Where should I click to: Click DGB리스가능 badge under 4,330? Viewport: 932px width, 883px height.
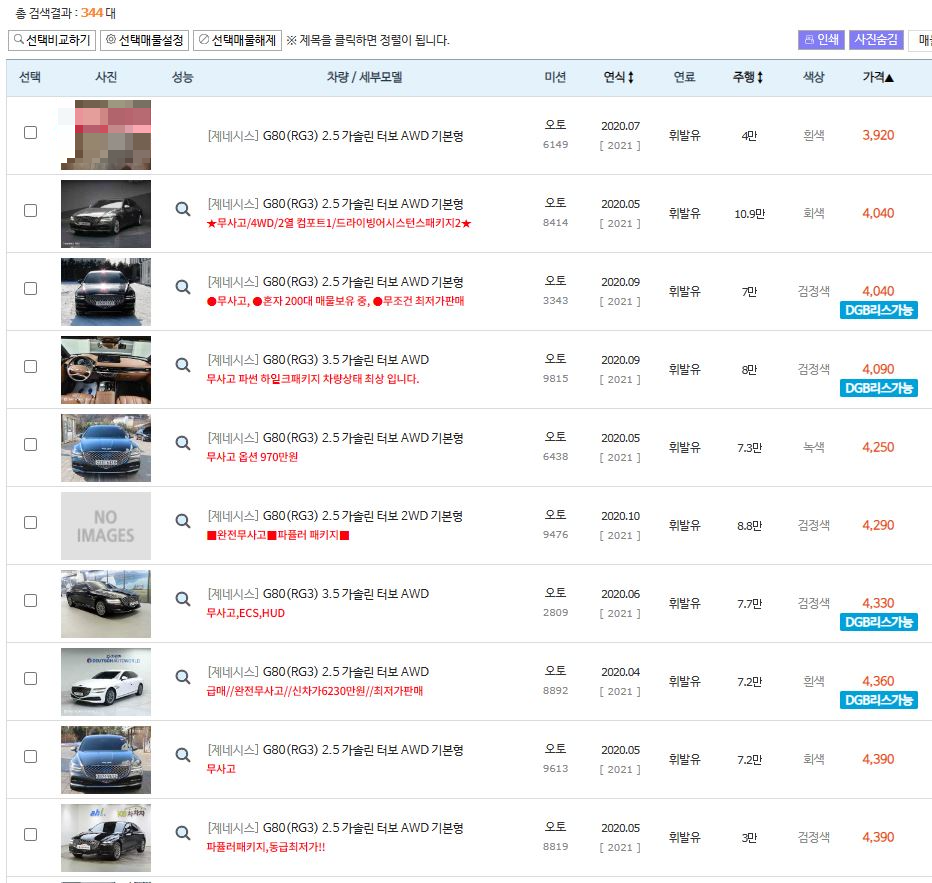[879, 622]
